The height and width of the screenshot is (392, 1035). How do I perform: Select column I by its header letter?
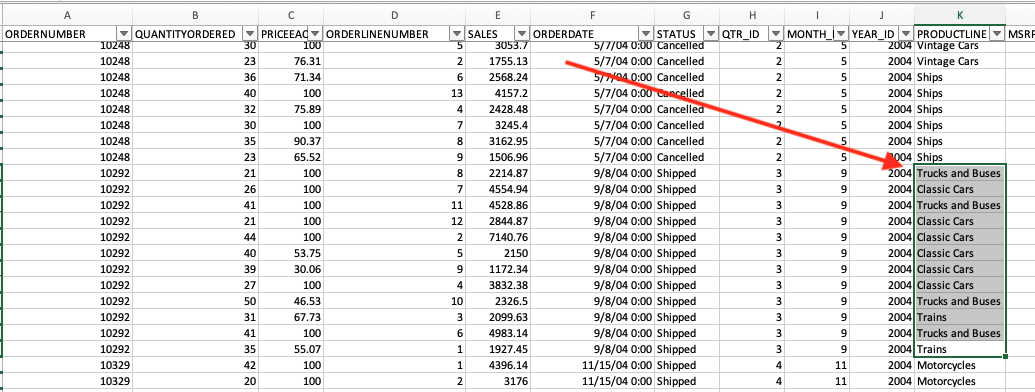pos(817,15)
